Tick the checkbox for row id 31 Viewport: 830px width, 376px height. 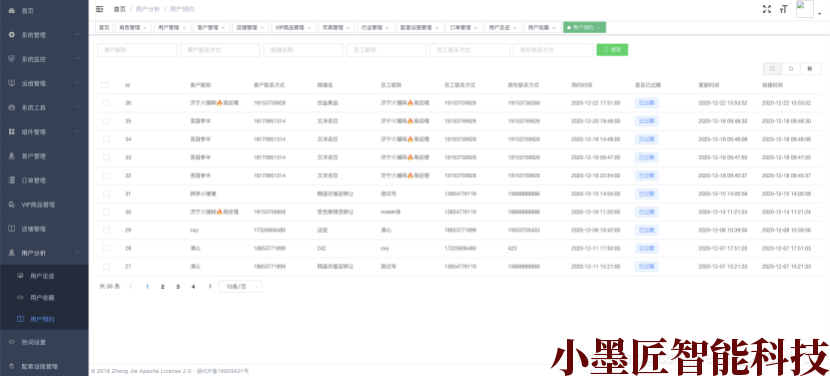click(106, 194)
